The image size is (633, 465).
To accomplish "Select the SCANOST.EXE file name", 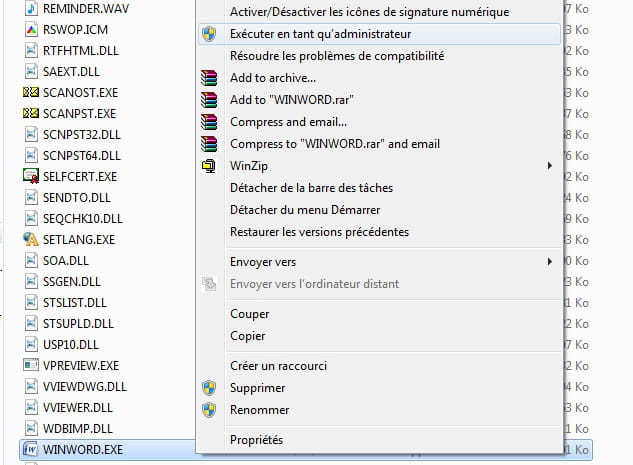I will 80,92.
